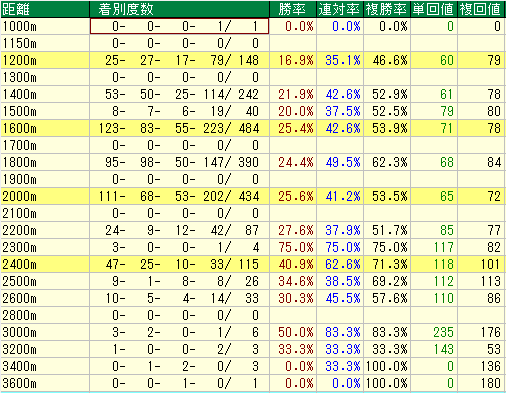Click single return value 143 for 3200m

pos(444,349)
